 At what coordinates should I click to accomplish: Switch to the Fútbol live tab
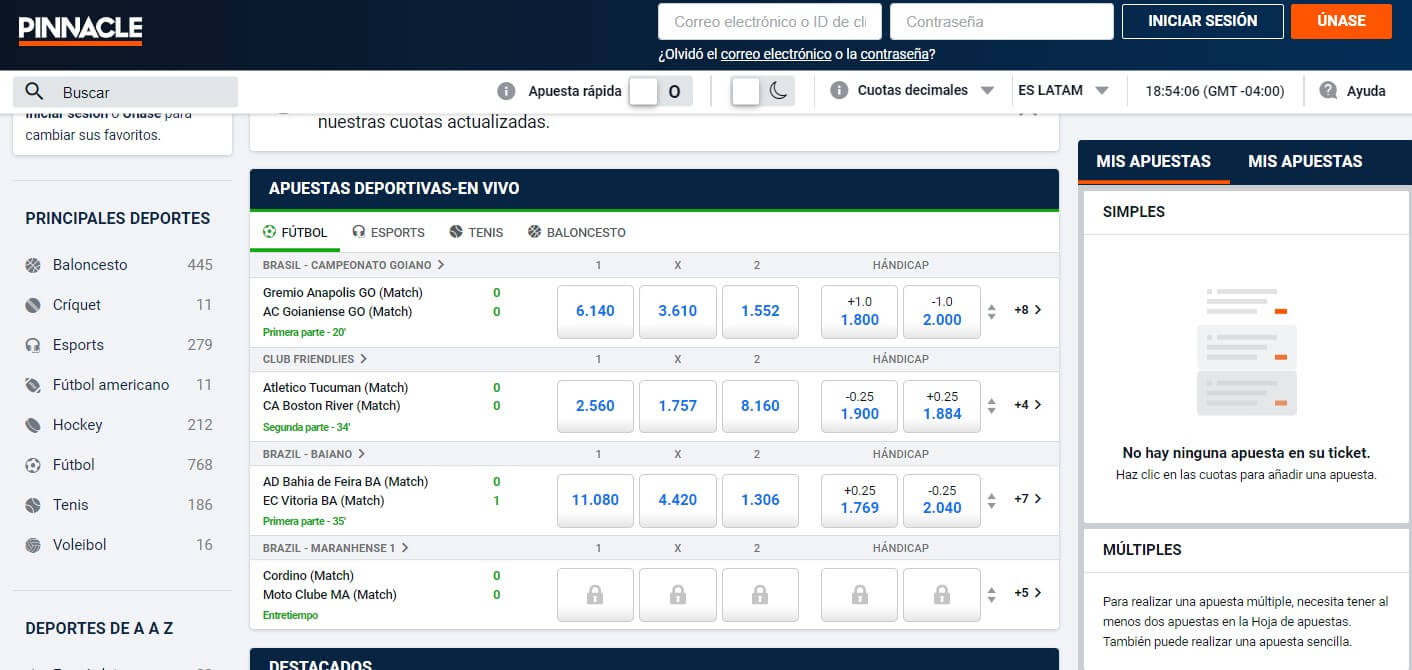click(x=295, y=232)
